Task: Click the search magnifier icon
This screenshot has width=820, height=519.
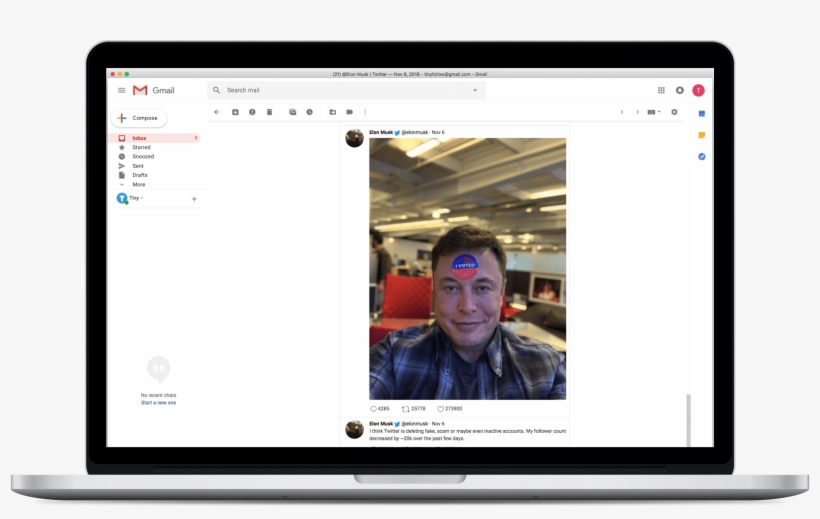Action: 217,90
